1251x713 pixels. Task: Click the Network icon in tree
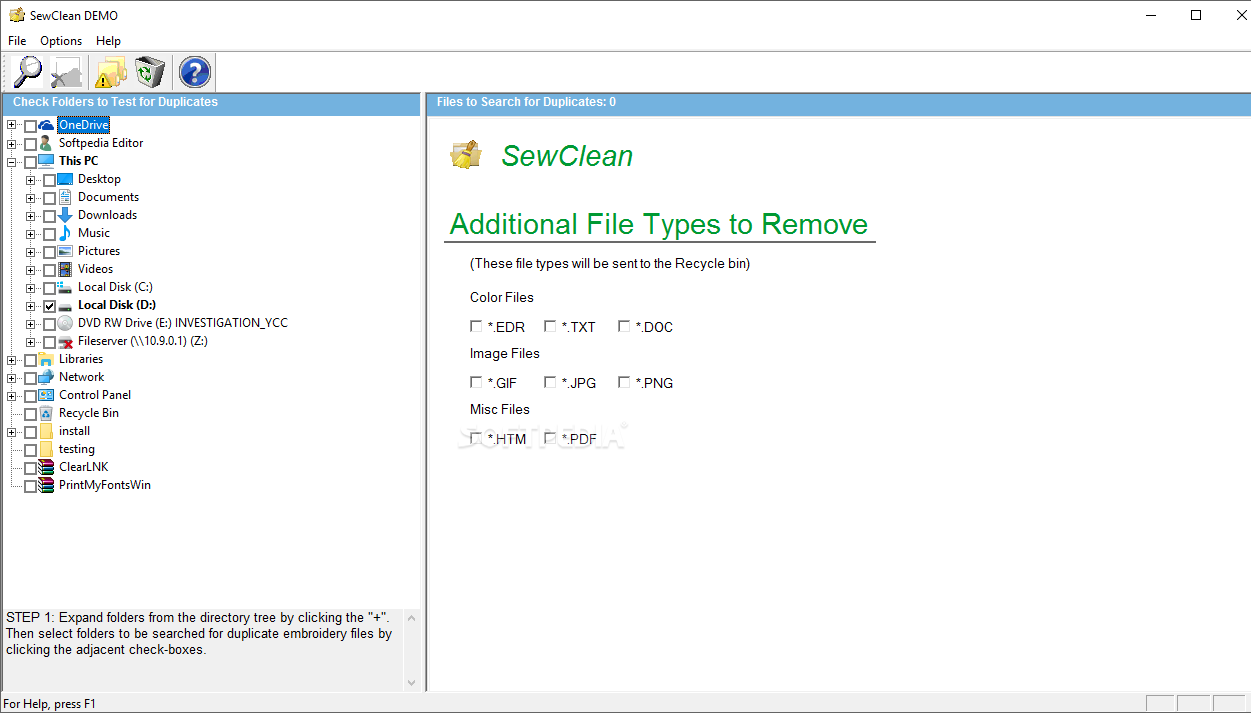pos(46,377)
